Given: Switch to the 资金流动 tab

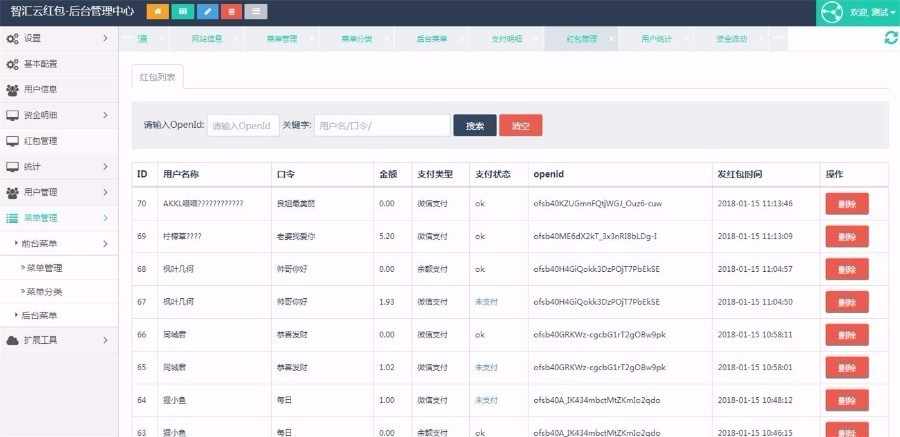Looking at the screenshot, I should (732, 39).
